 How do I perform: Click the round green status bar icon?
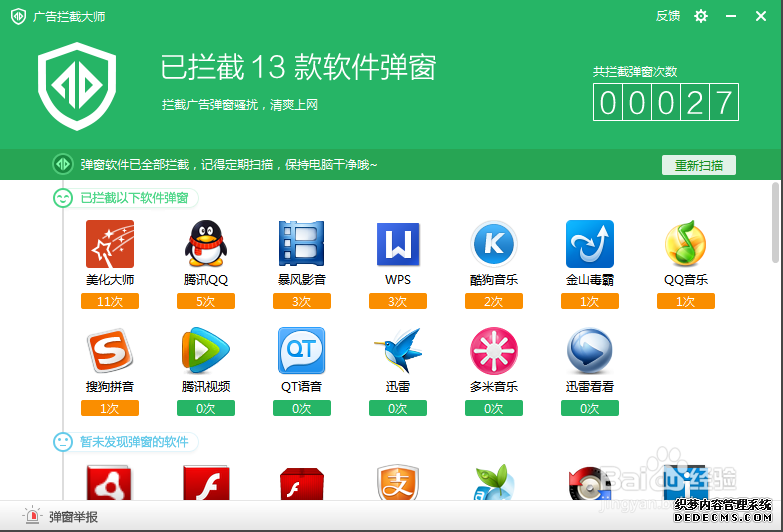[x=63, y=164]
